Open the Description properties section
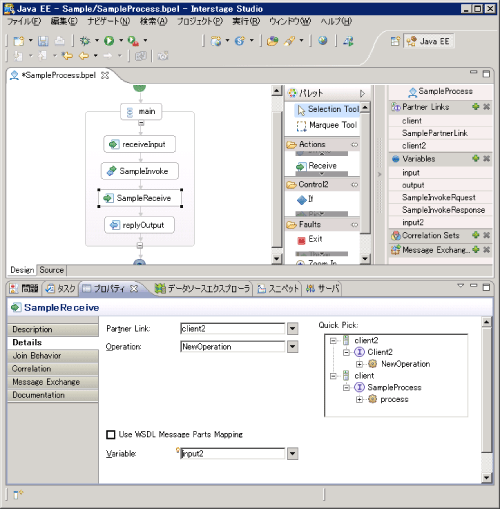The width and height of the screenshot is (500, 509). click(53, 329)
